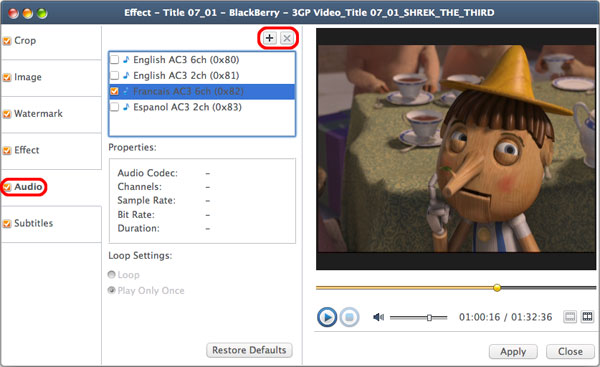
Task: Start playback with the play button
Action: point(327,317)
